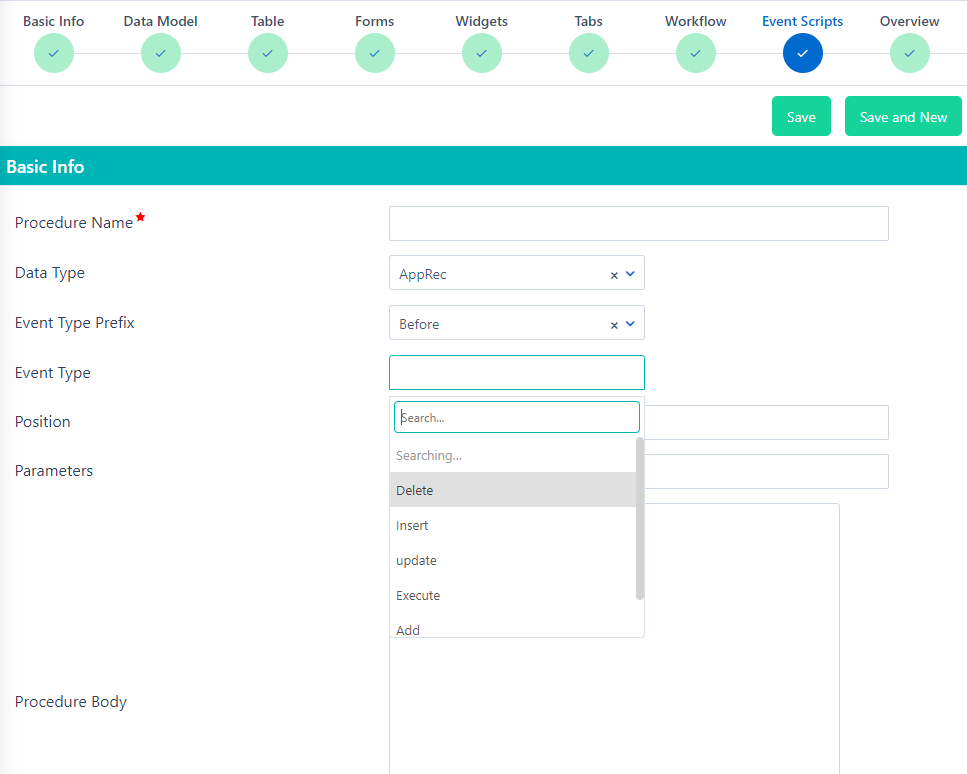Clear the Before Event Type Prefix value

click(x=614, y=324)
